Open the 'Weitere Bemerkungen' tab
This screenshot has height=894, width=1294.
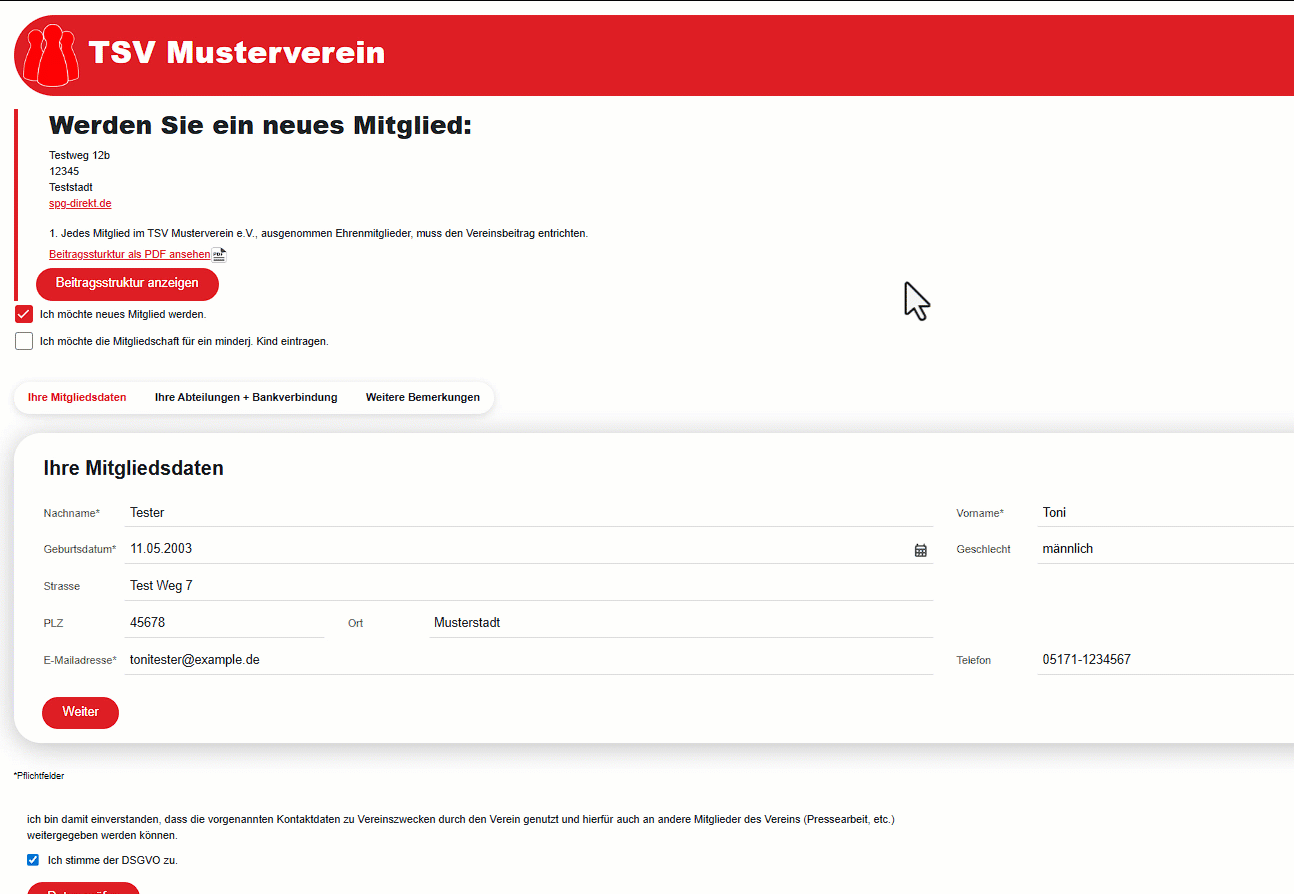point(422,397)
